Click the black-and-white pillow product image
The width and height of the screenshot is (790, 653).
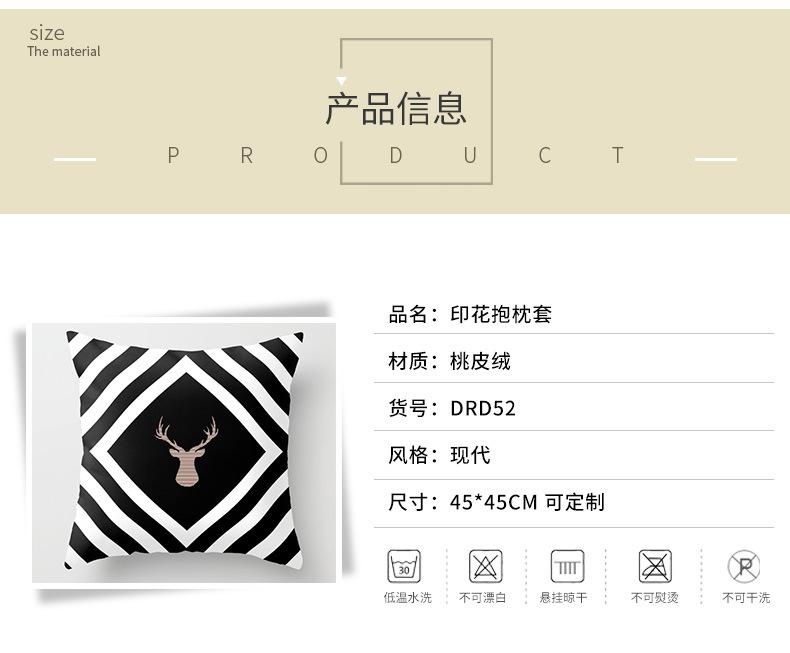184,452
